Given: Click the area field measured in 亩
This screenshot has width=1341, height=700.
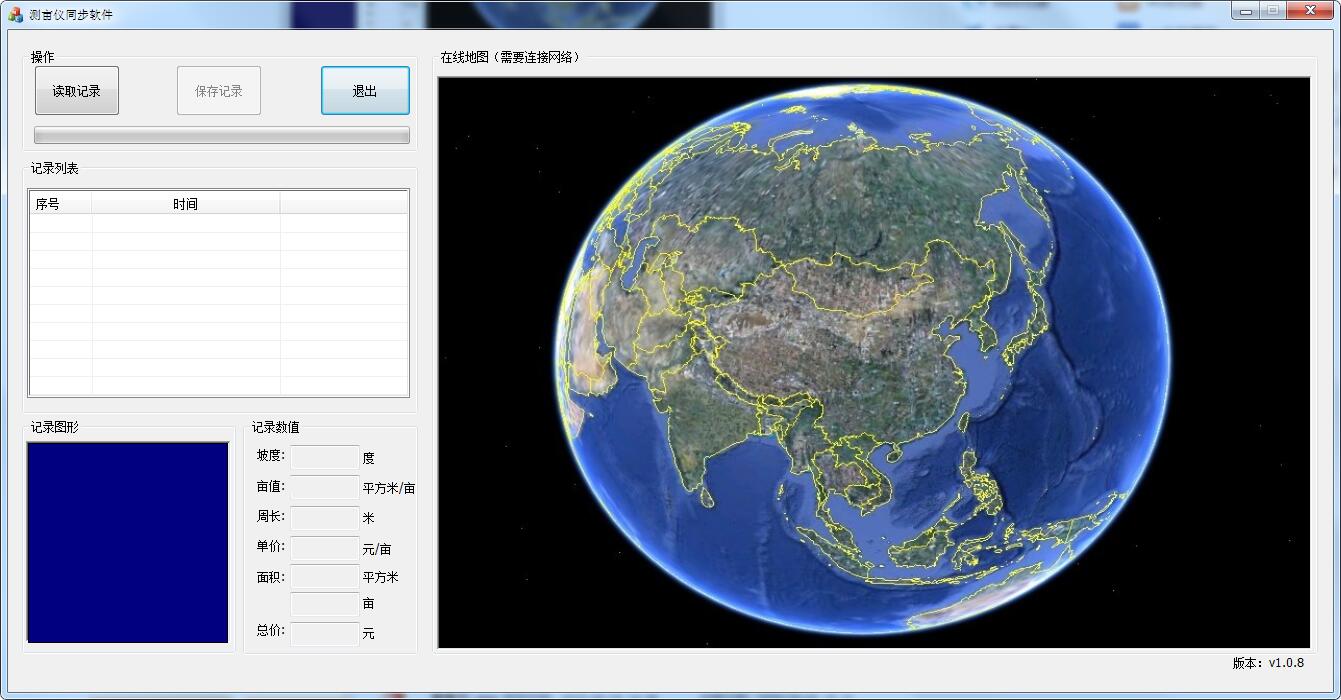Looking at the screenshot, I should pos(324,603).
